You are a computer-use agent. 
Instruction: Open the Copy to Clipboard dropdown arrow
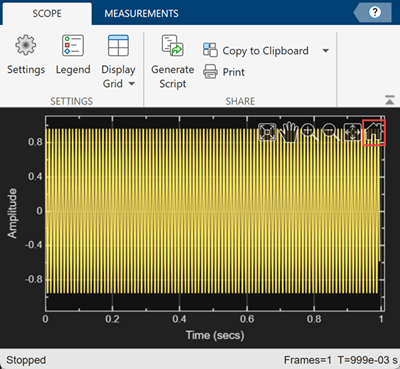click(326, 51)
